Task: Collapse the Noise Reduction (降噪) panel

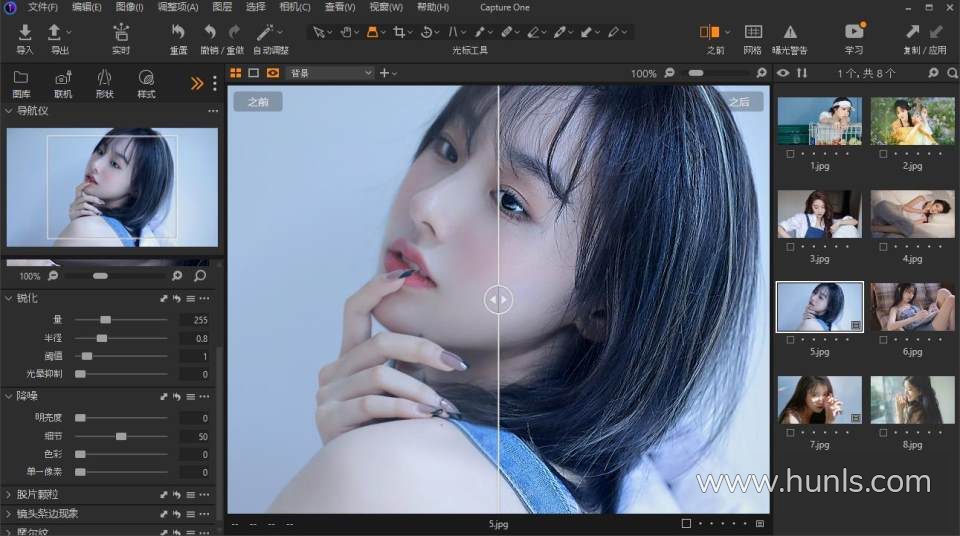Action: (x=9, y=396)
